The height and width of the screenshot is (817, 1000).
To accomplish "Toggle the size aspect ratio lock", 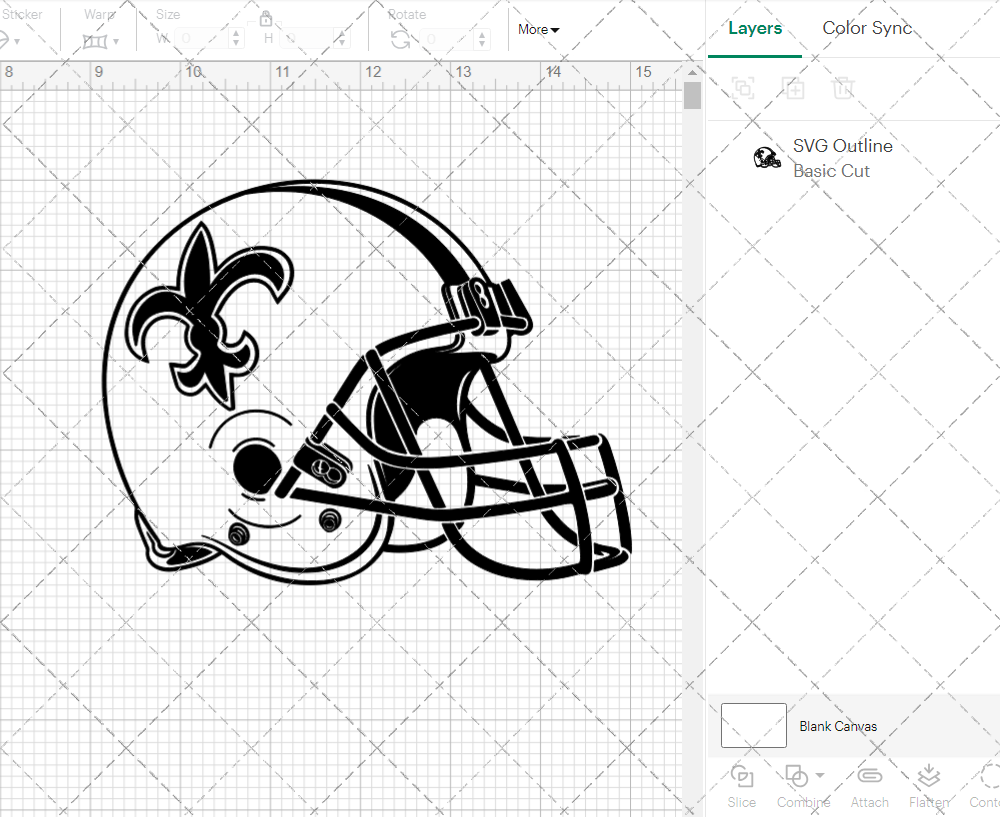I will tap(266, 19).
